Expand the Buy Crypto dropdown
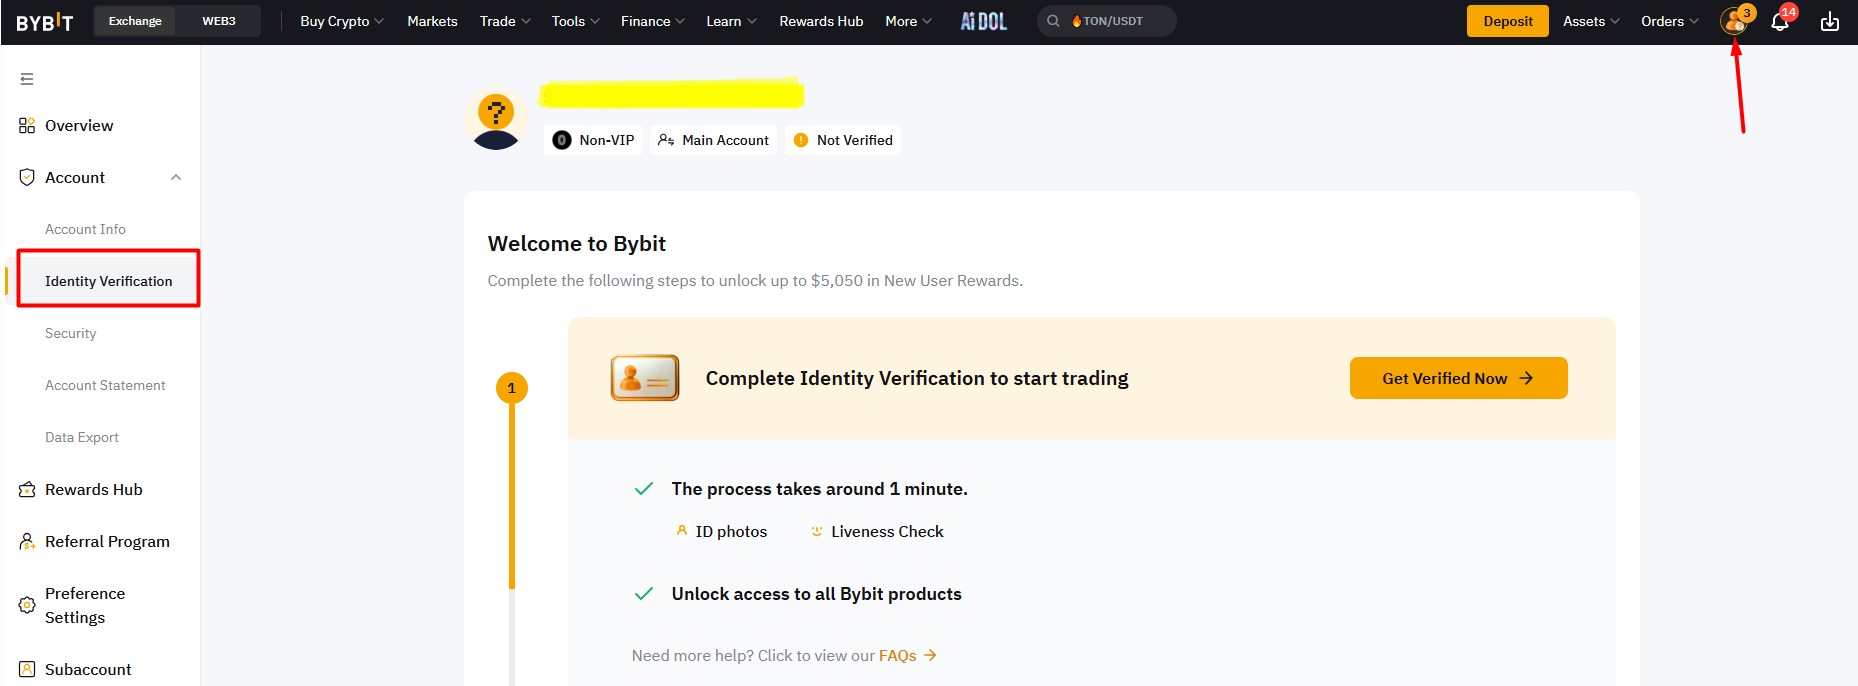Image resolution: width=1858 pixels, height=686 pixels. point(341,21)
